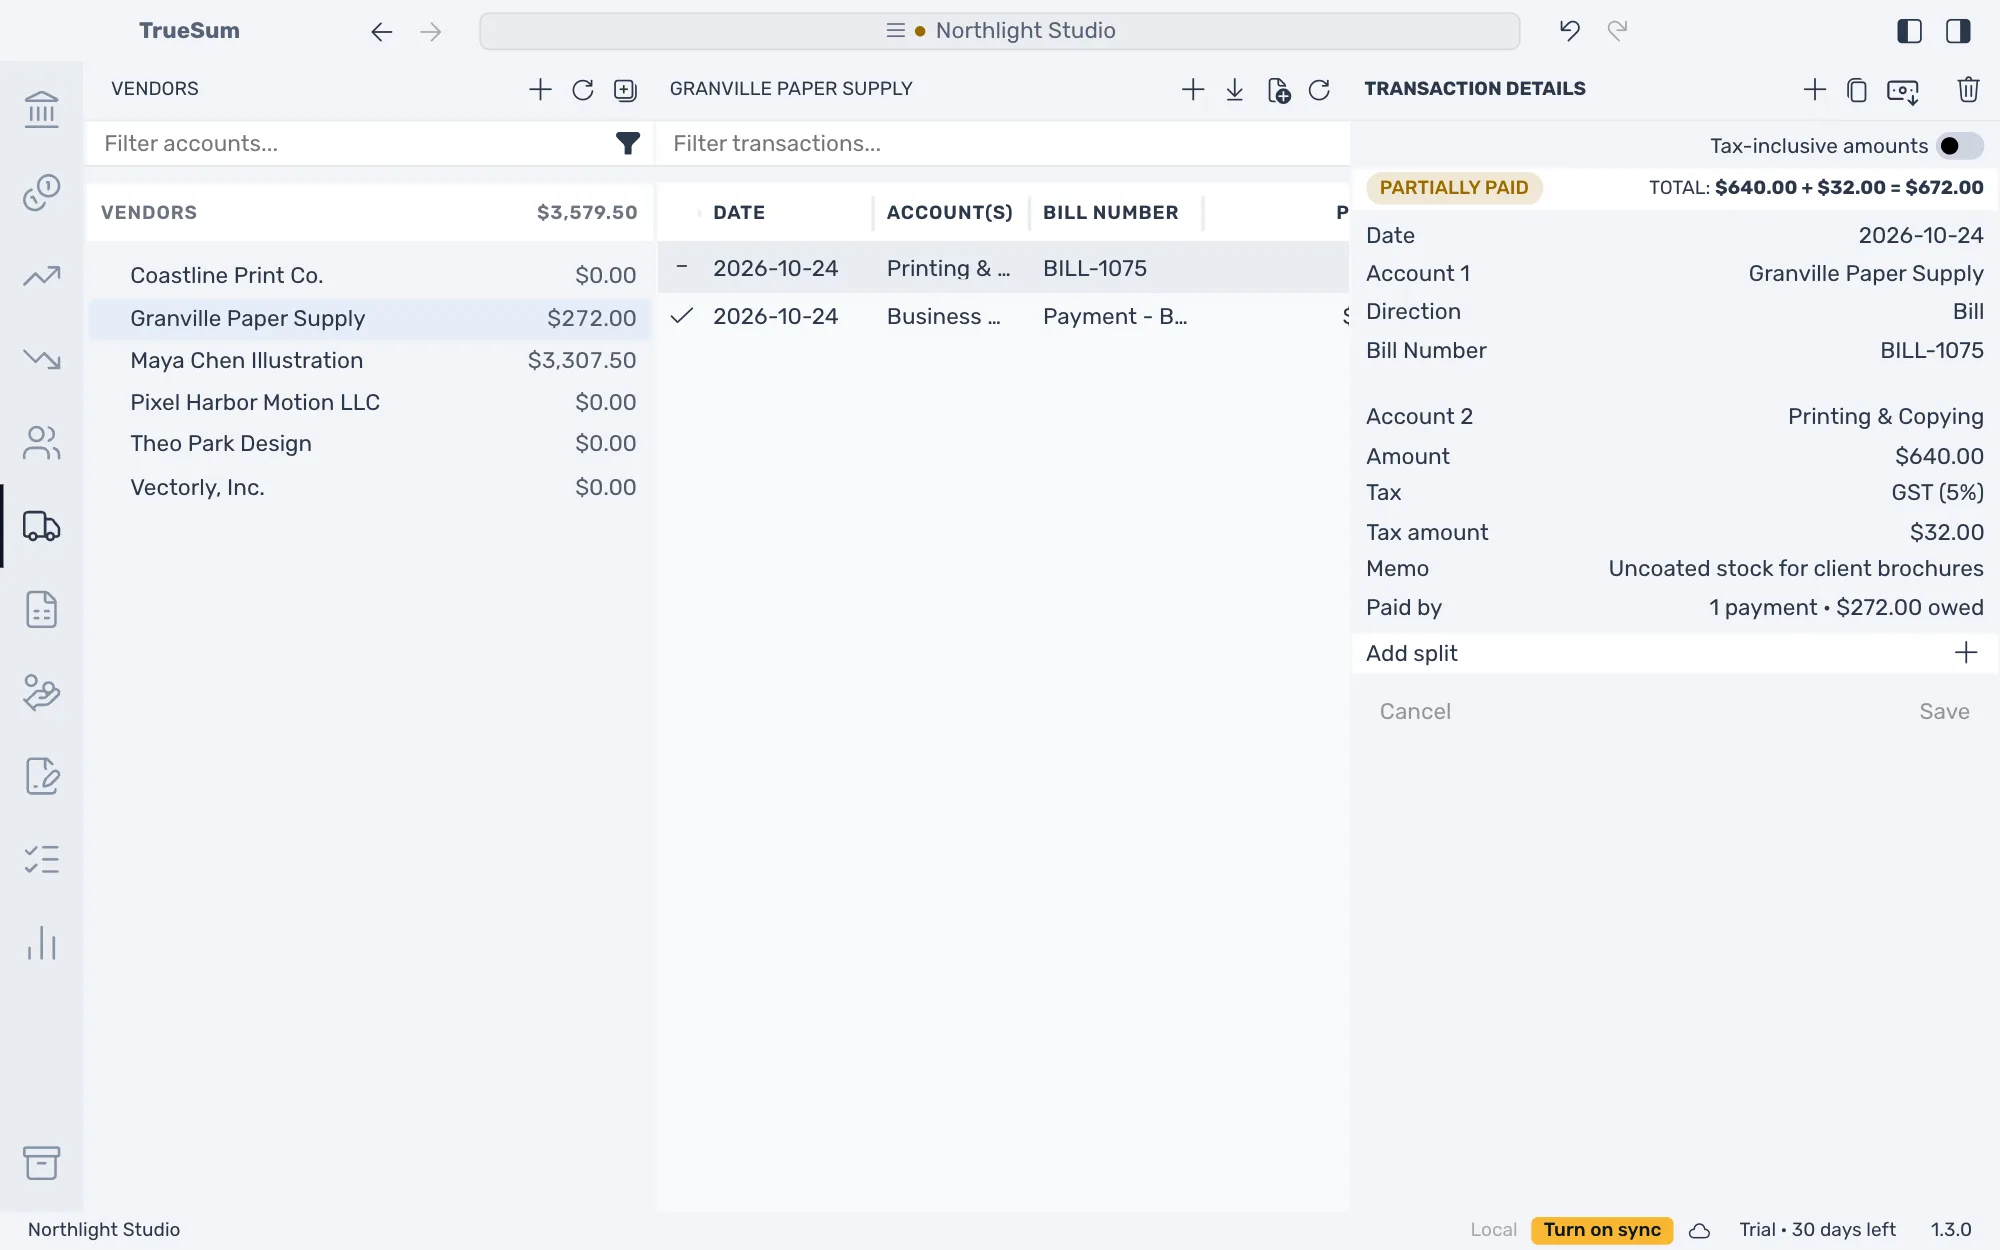The width and height of the screenshot is (2000, 1250).
Task: Open the reports bar chart icon
Action: coord(42,943)
